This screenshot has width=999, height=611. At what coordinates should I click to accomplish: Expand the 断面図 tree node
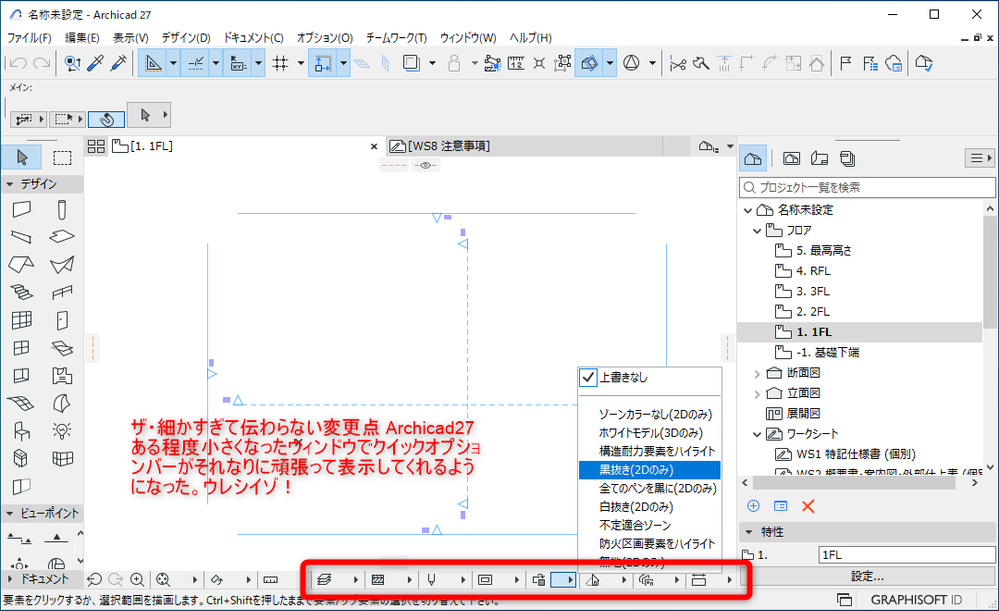coord(757,373)
